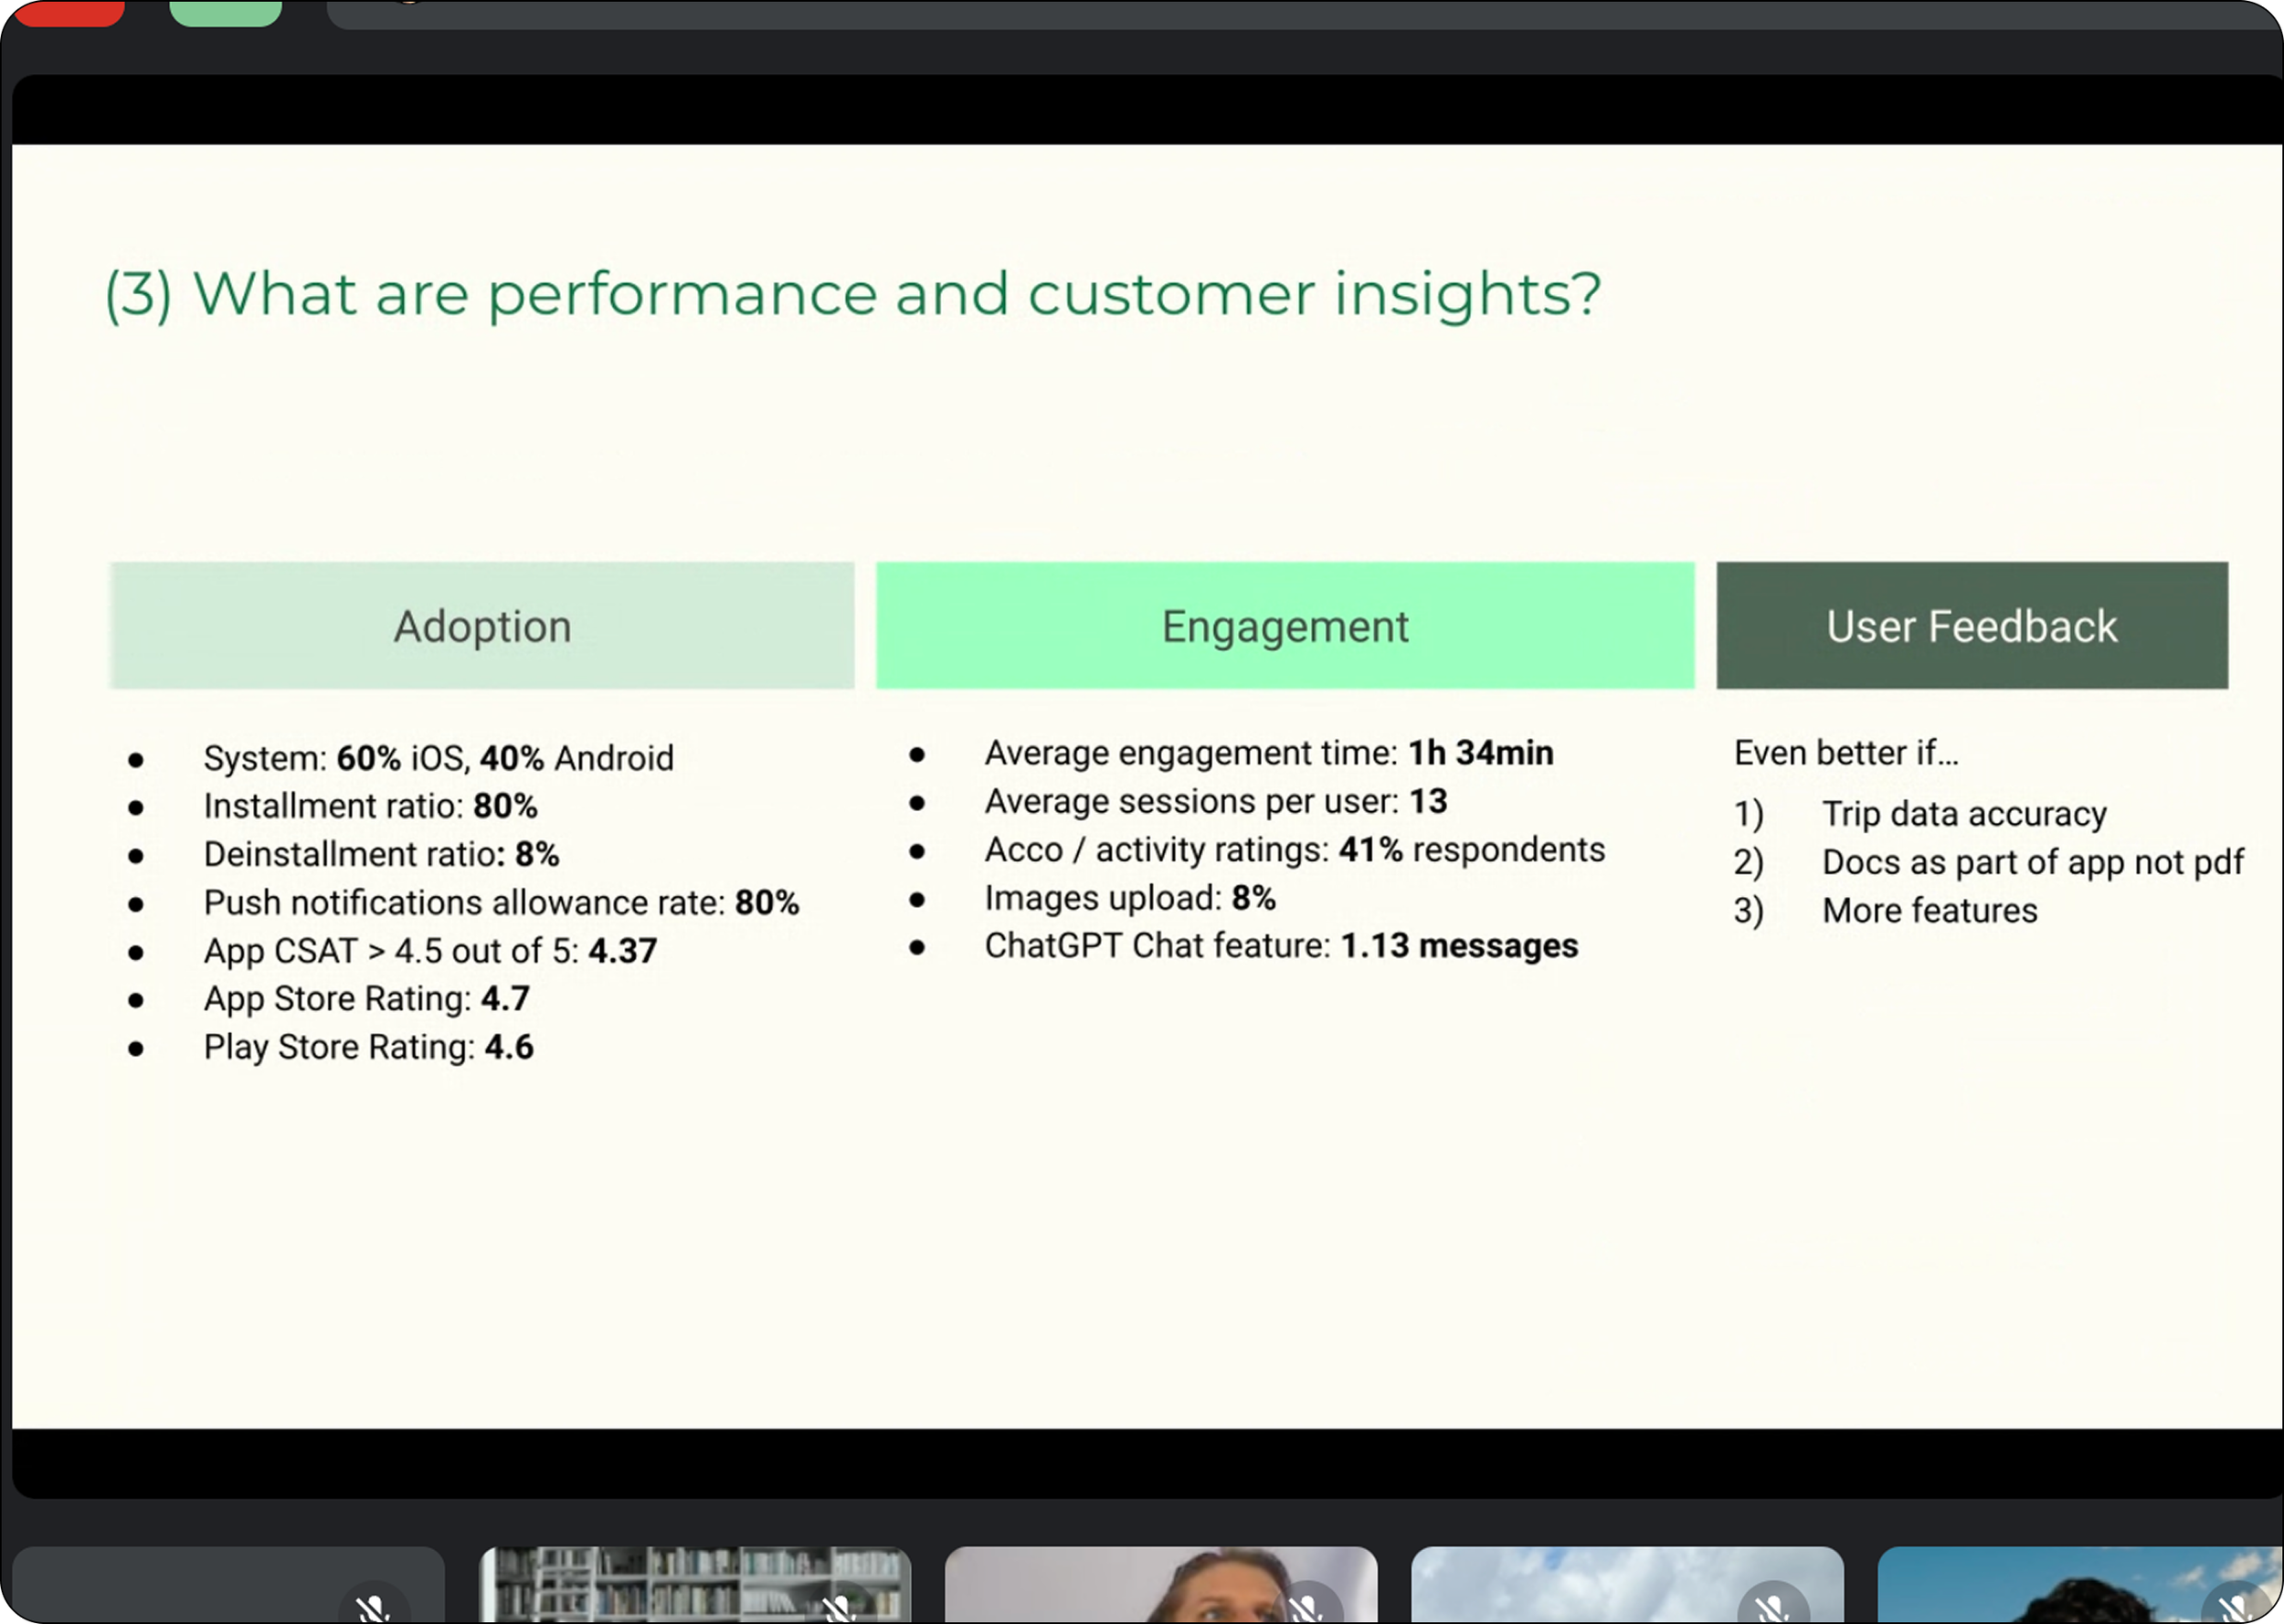Click the User Feedback header box
Screen dimensions: 2284x1624
pos(1972,625)
